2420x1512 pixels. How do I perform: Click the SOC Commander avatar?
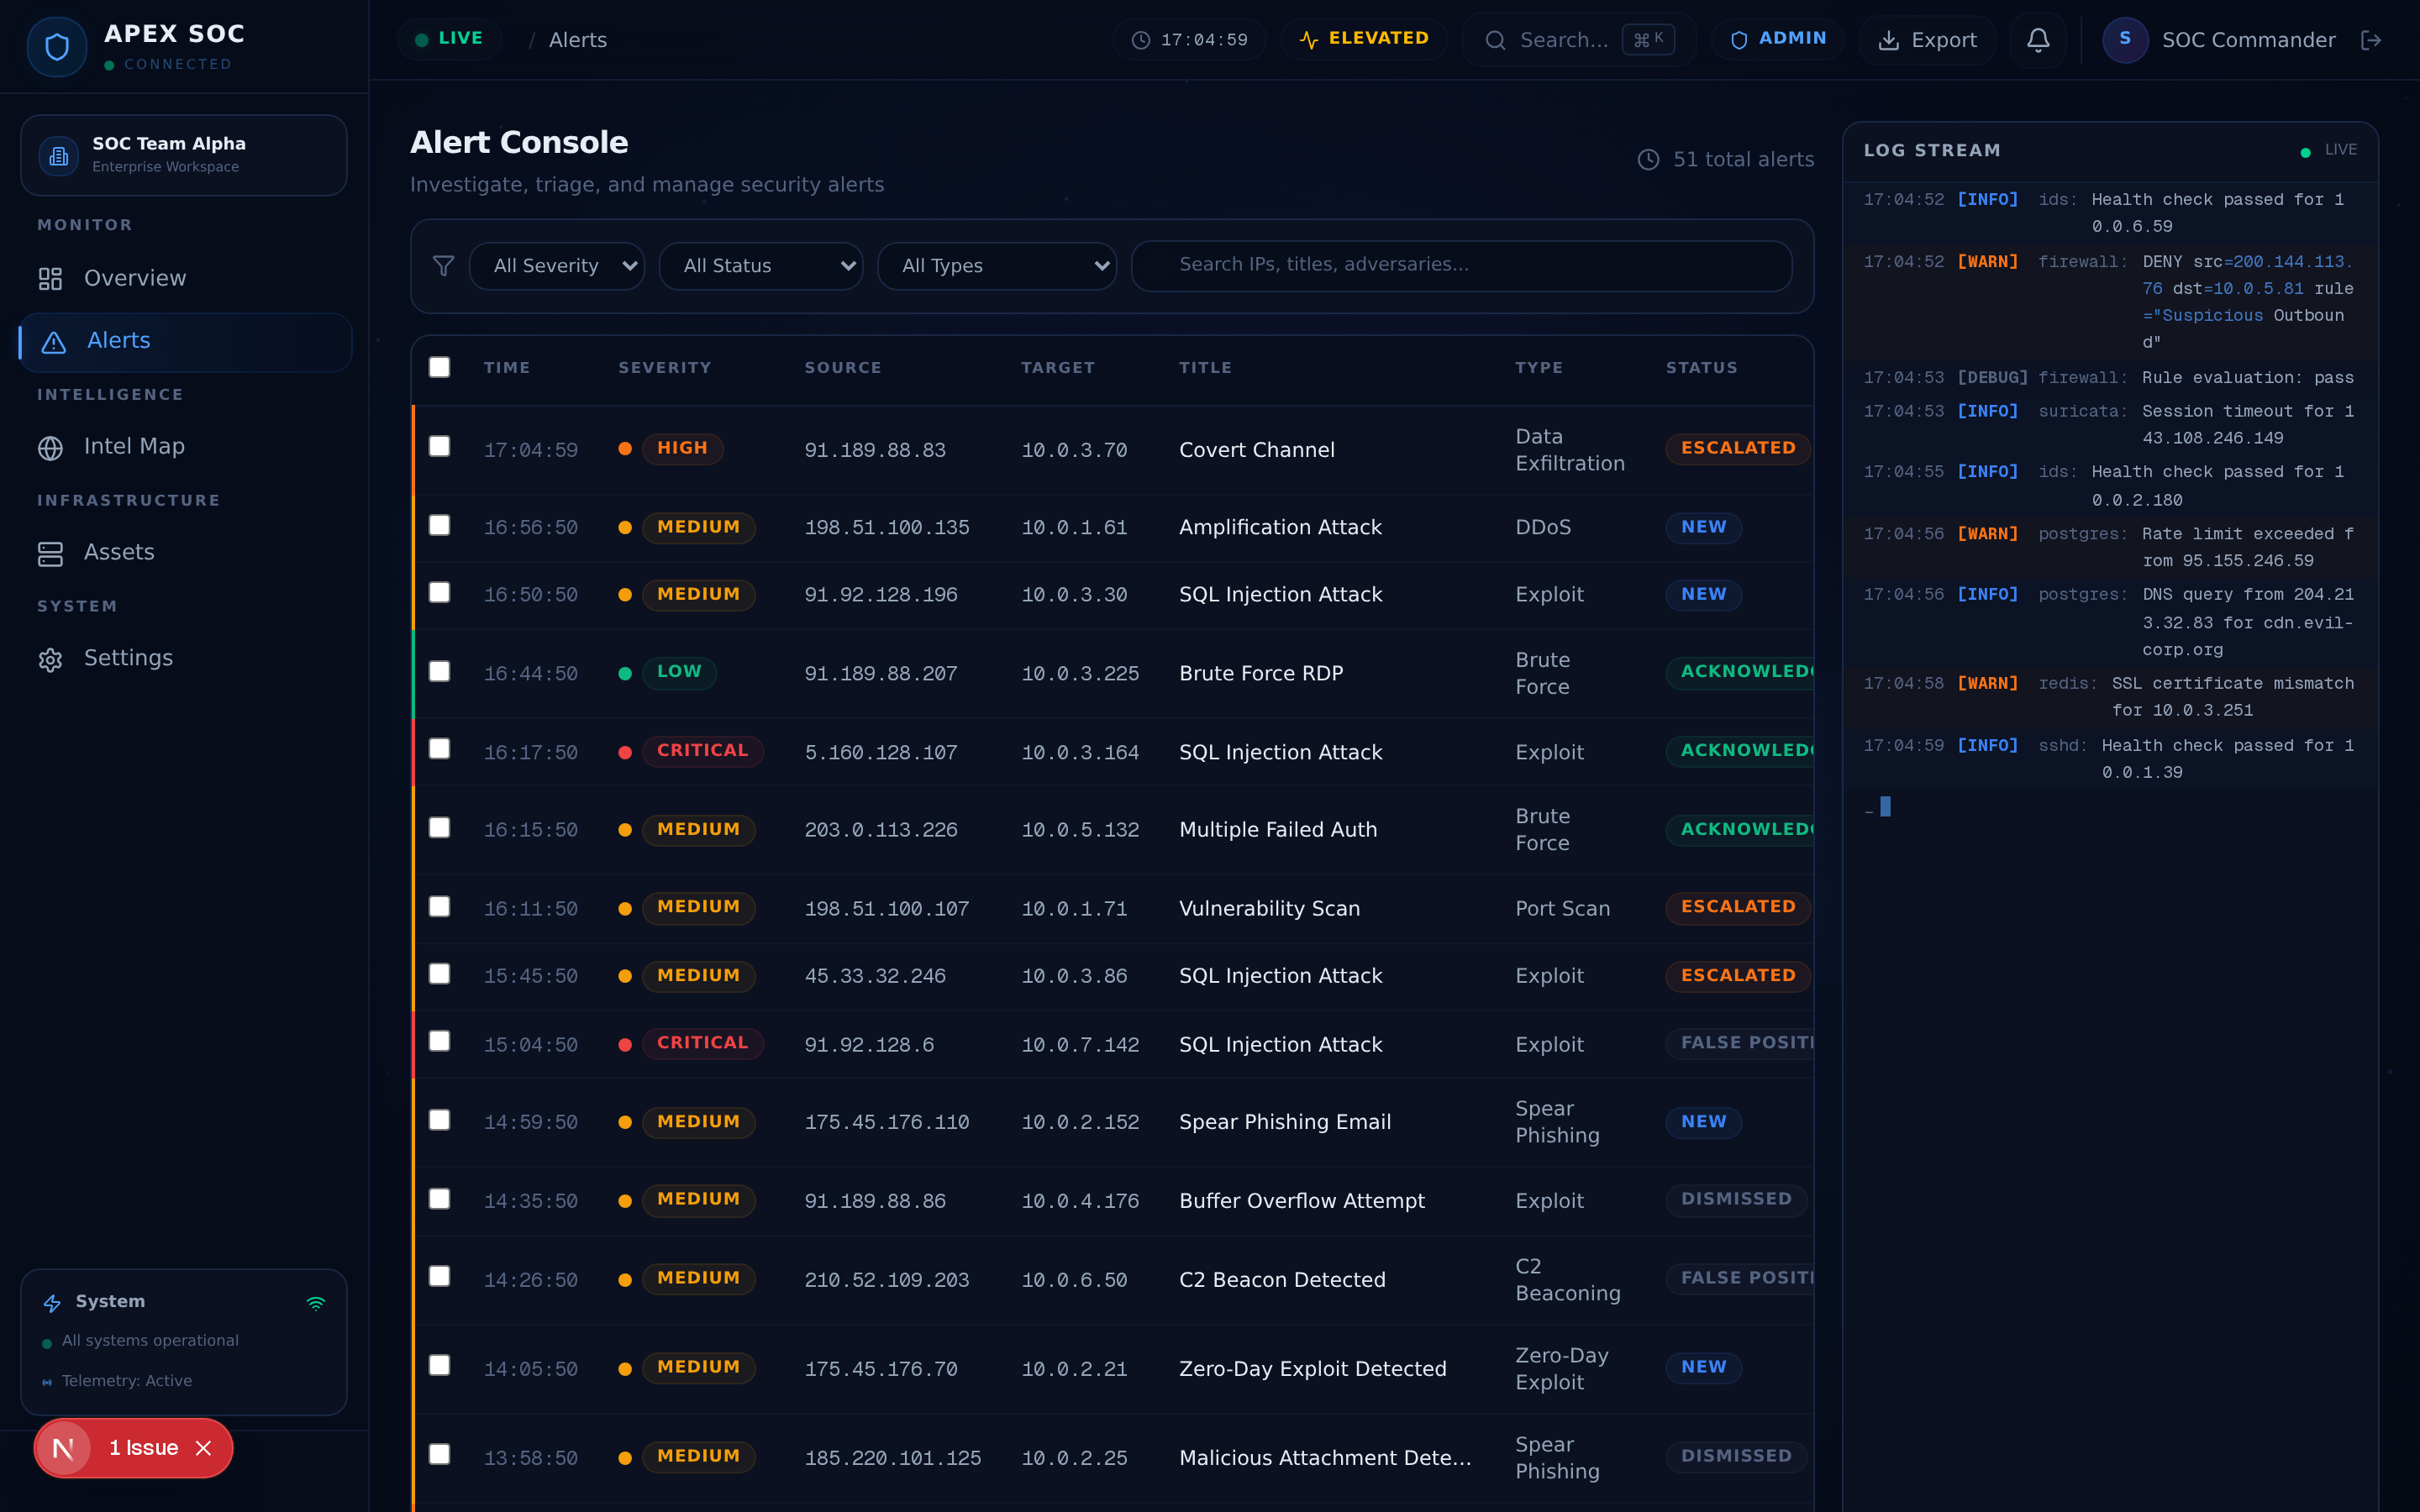point(2125,40)
